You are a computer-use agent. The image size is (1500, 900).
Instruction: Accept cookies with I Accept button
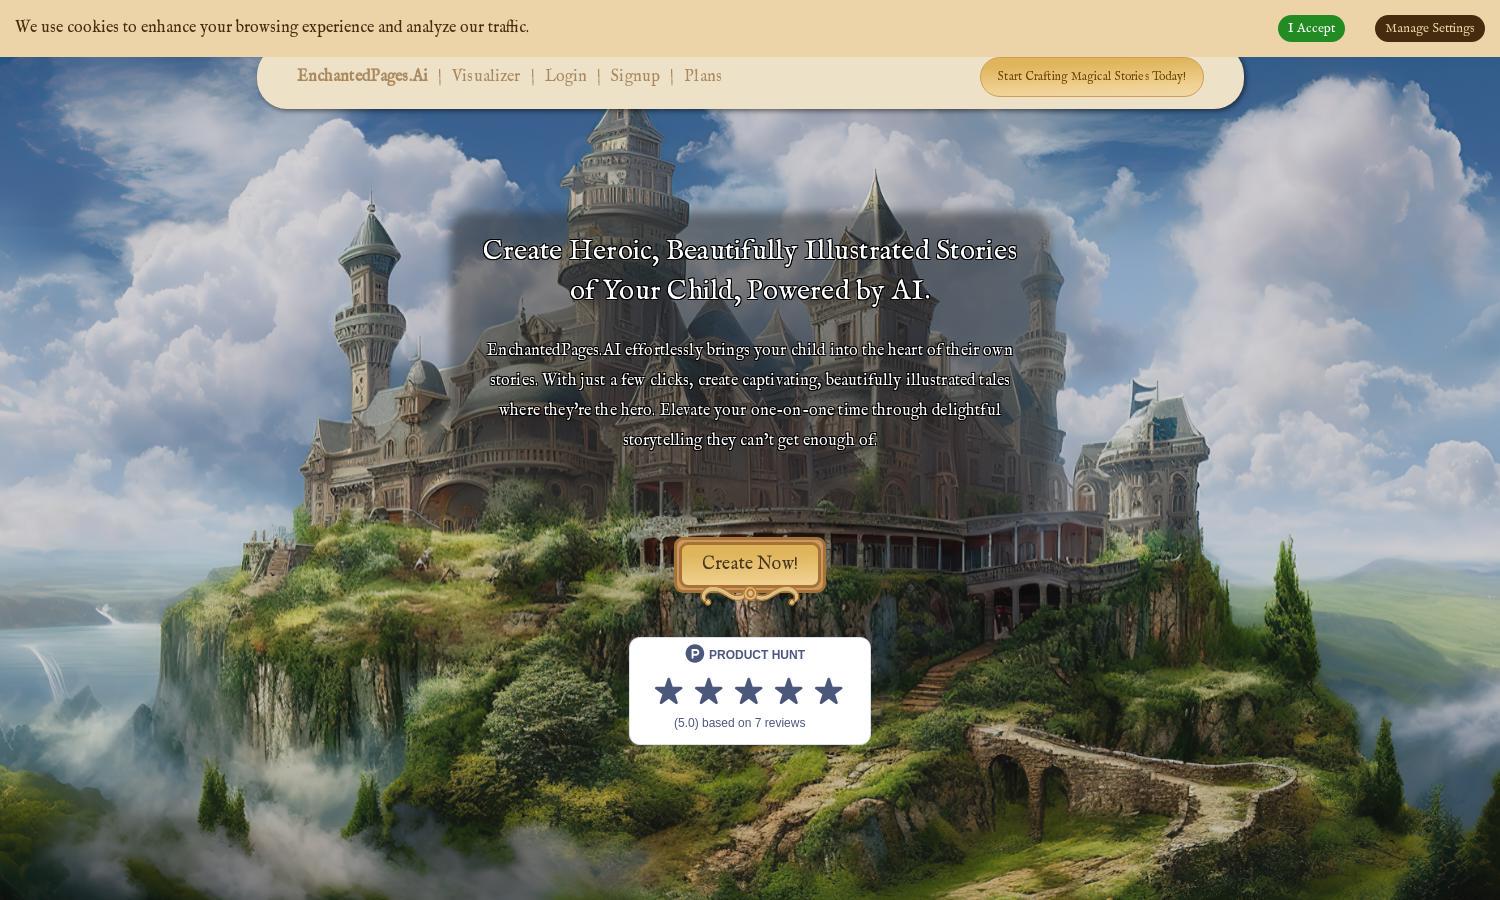pyautogui.click(x=1311, y=28)
